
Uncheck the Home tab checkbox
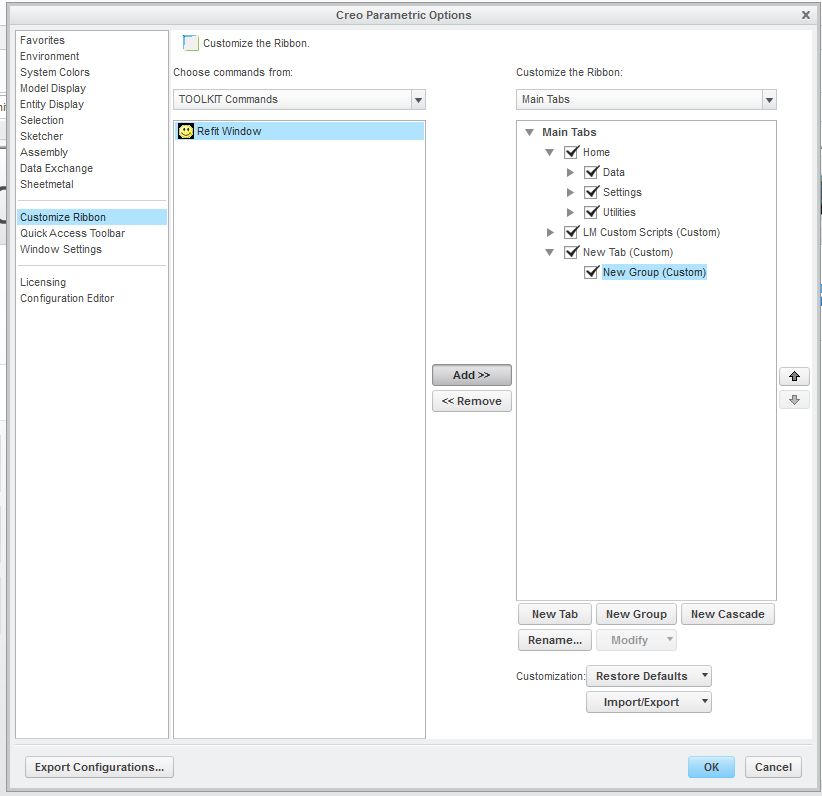point(571,152)
